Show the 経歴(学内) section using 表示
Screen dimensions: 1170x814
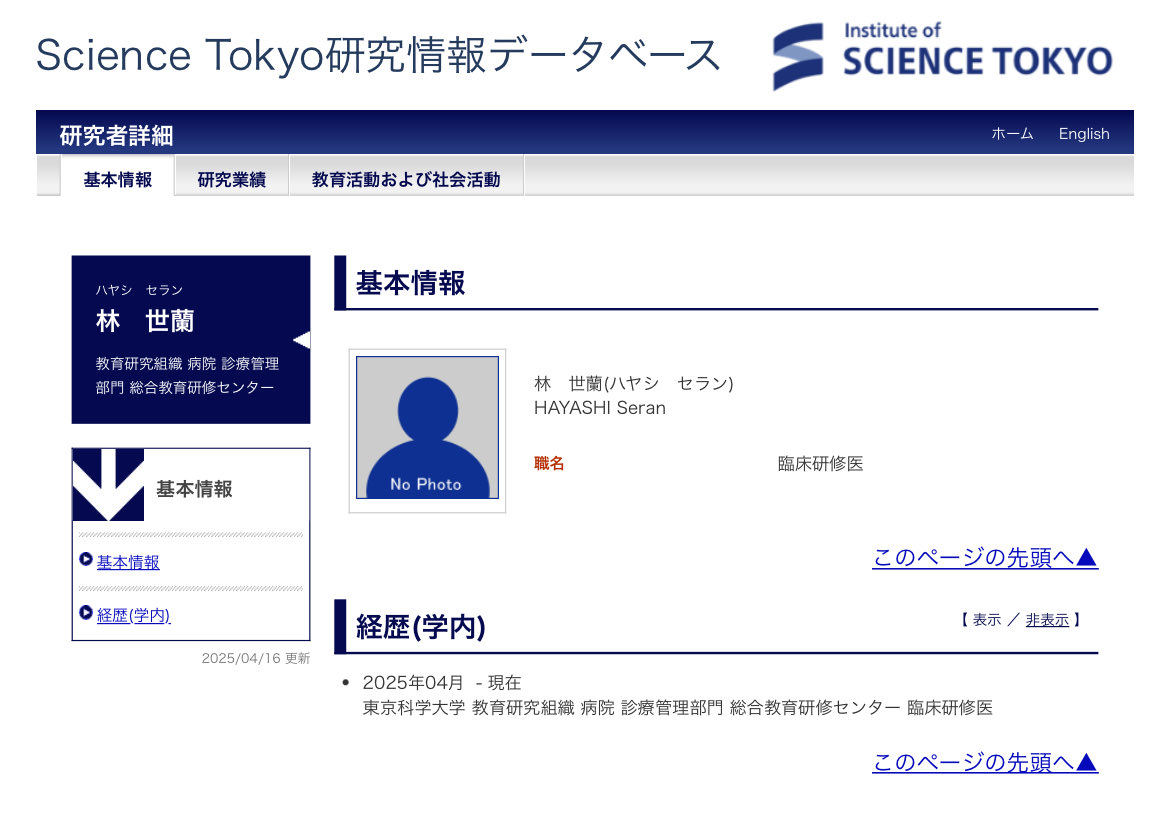pyautogui.click(x=985, y=619)
